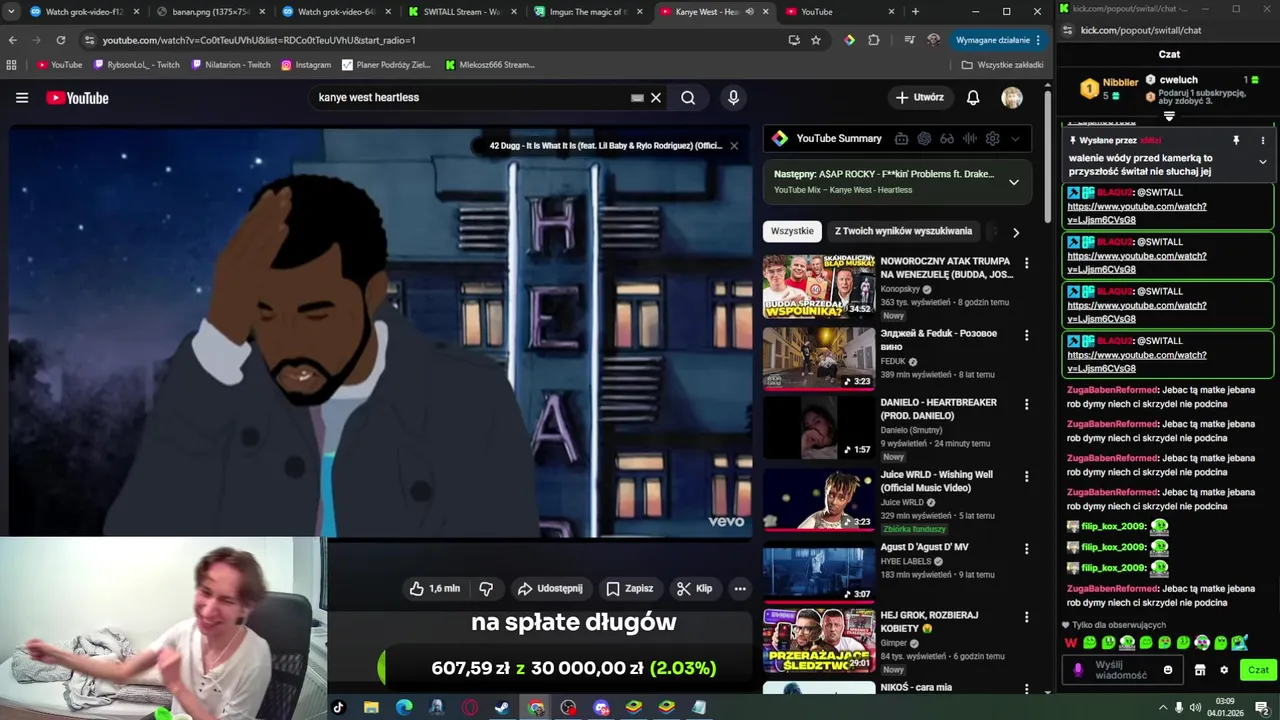Expand the Następny playlist mix panel
Image resolution: width=1280 pixels, height=720 pixels.
1013,182
